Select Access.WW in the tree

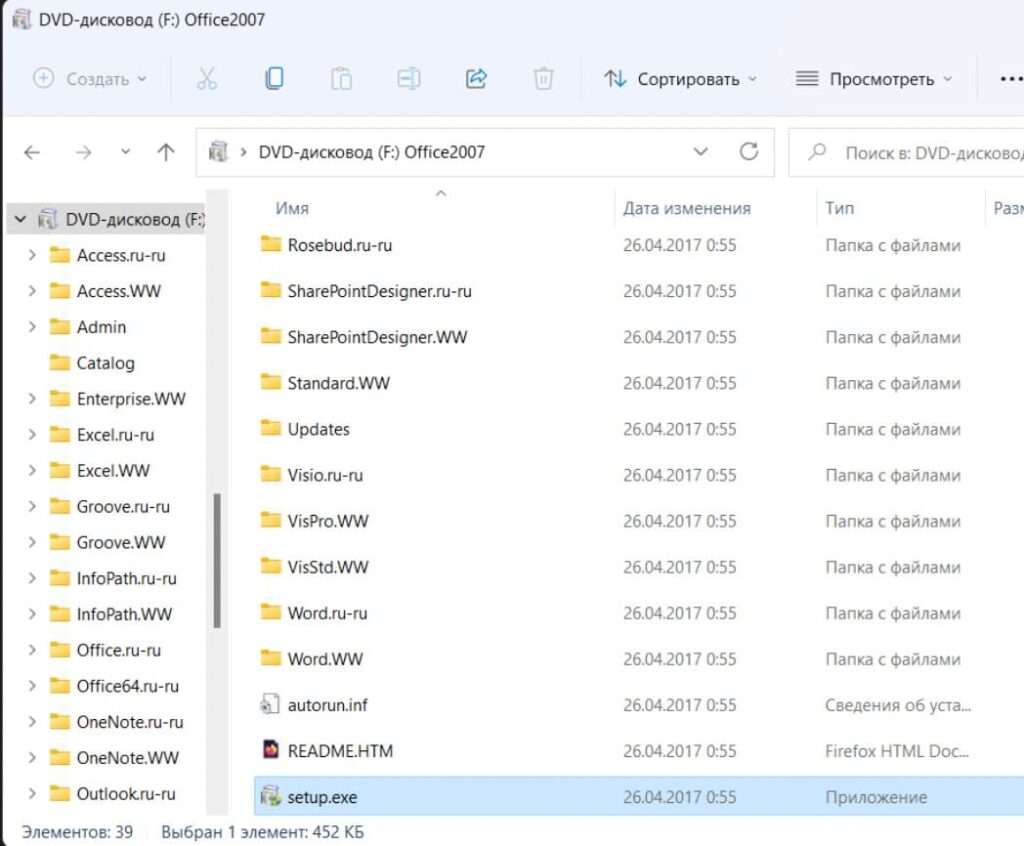pos(118,291)
